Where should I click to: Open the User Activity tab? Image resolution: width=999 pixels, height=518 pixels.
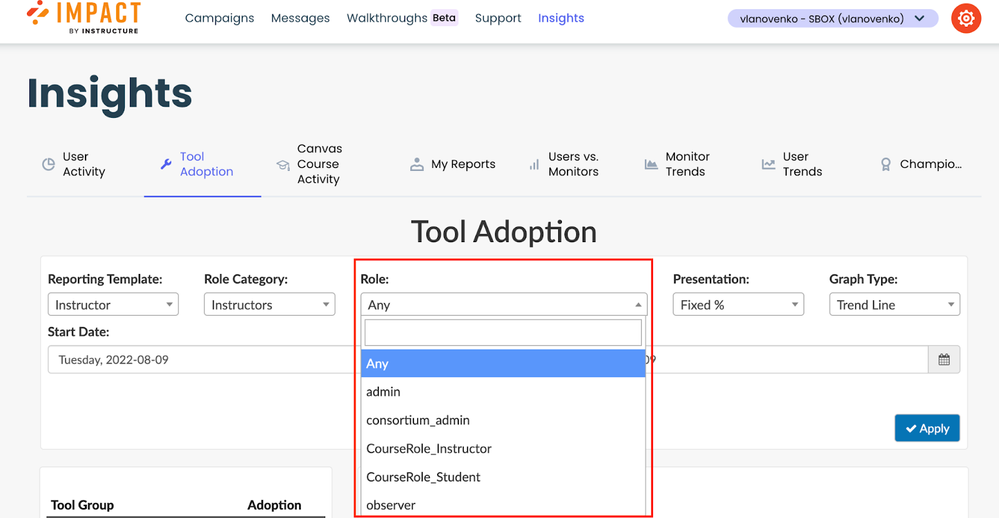pyautogui.click(x=74, y=164)
